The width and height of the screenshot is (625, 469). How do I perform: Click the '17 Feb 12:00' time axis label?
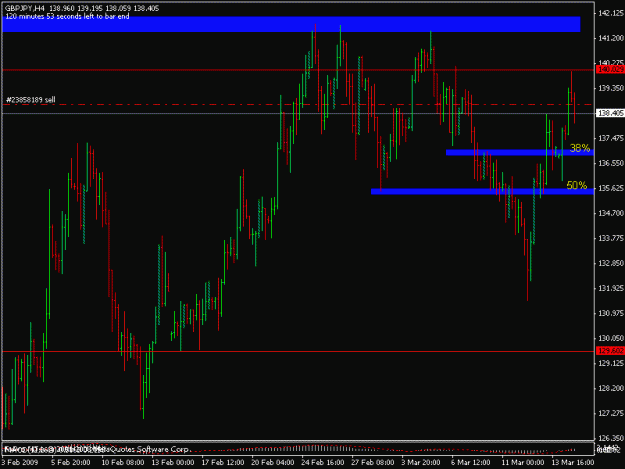[x=223, y=462]
